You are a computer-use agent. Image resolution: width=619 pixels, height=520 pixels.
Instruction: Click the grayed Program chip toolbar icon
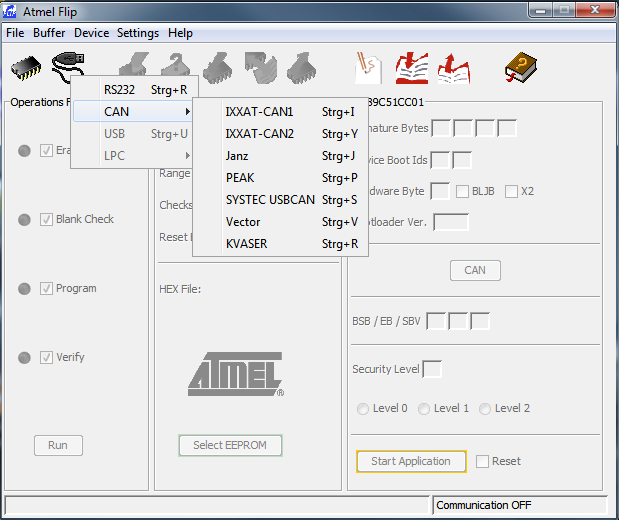[218, 68]
